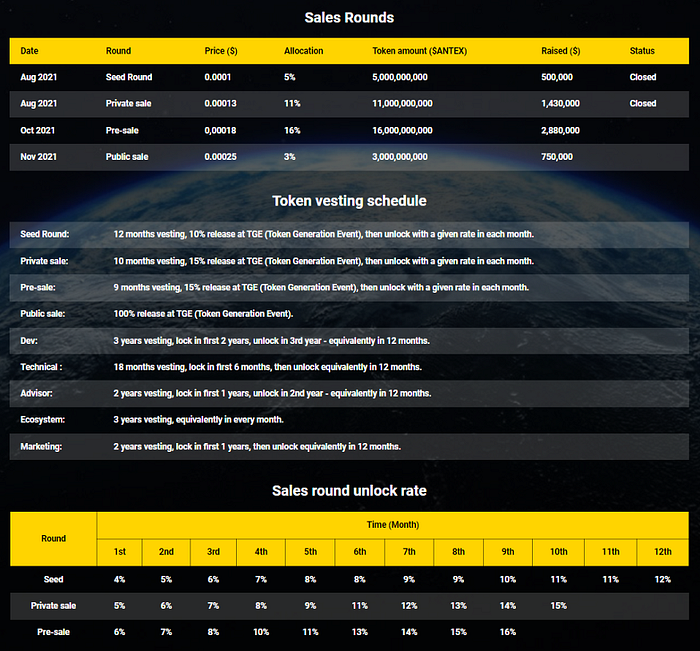The width and height of the screenshot is (700, 651).
Task: Select the Pre-sale: vesting label
Action: 38,288
